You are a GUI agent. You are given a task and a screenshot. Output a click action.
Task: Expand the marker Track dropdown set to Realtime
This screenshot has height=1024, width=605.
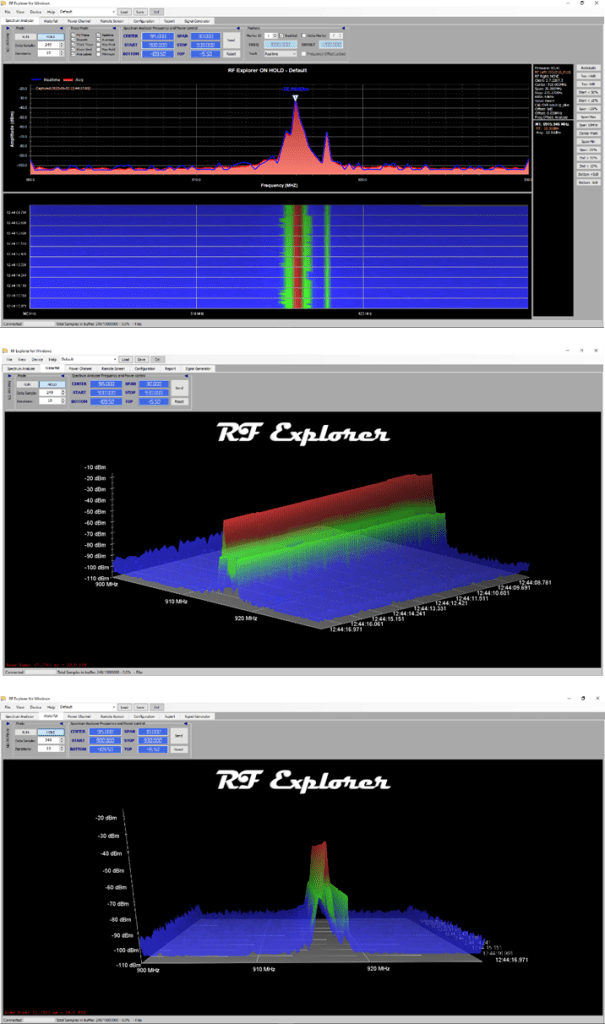(x=277, y=54)
